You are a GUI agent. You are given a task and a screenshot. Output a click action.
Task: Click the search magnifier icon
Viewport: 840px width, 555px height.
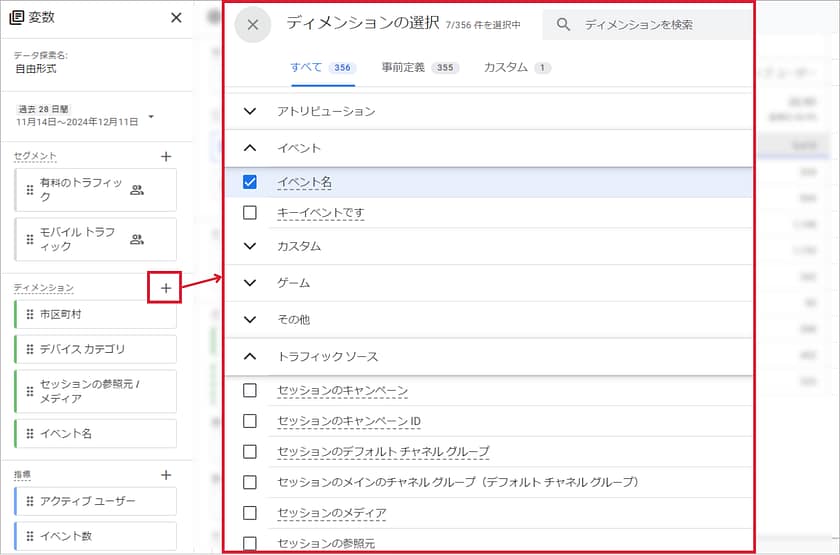pyautogui.click(x=564, y=25)
